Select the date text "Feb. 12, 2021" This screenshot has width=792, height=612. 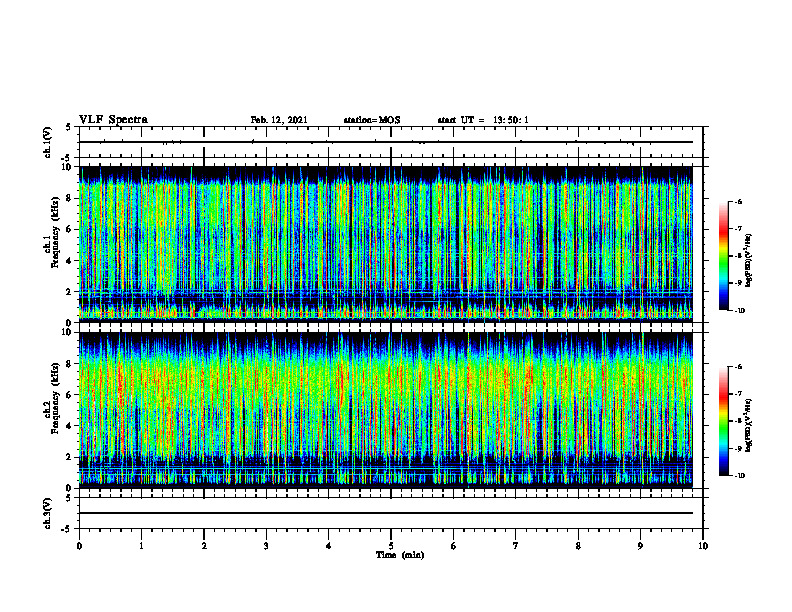pyautogui.click(x=279, y=120)
